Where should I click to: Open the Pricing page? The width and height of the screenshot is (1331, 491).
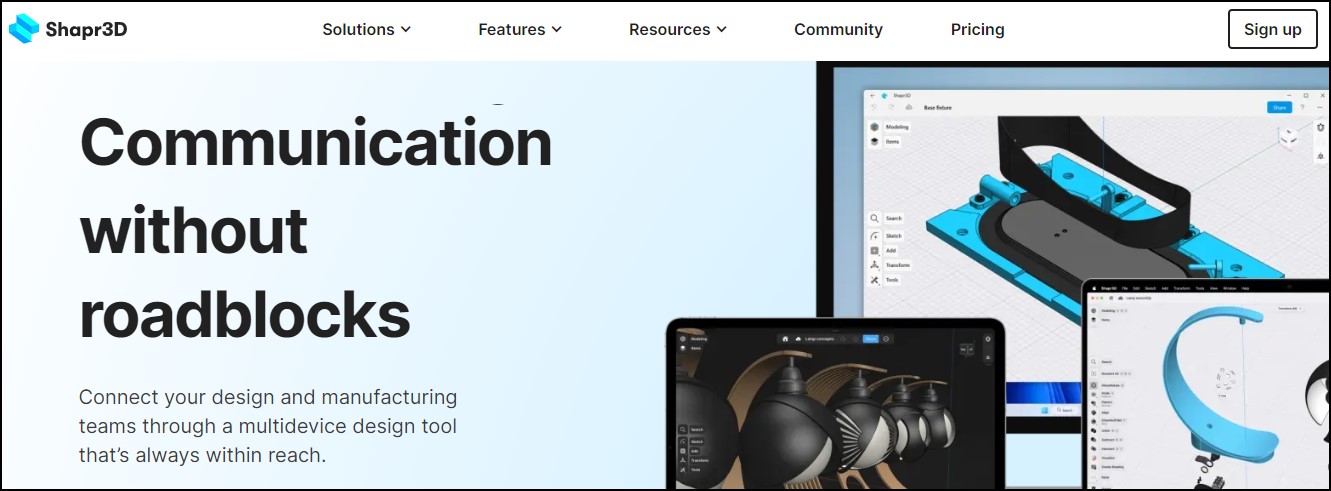click(977, 30)
